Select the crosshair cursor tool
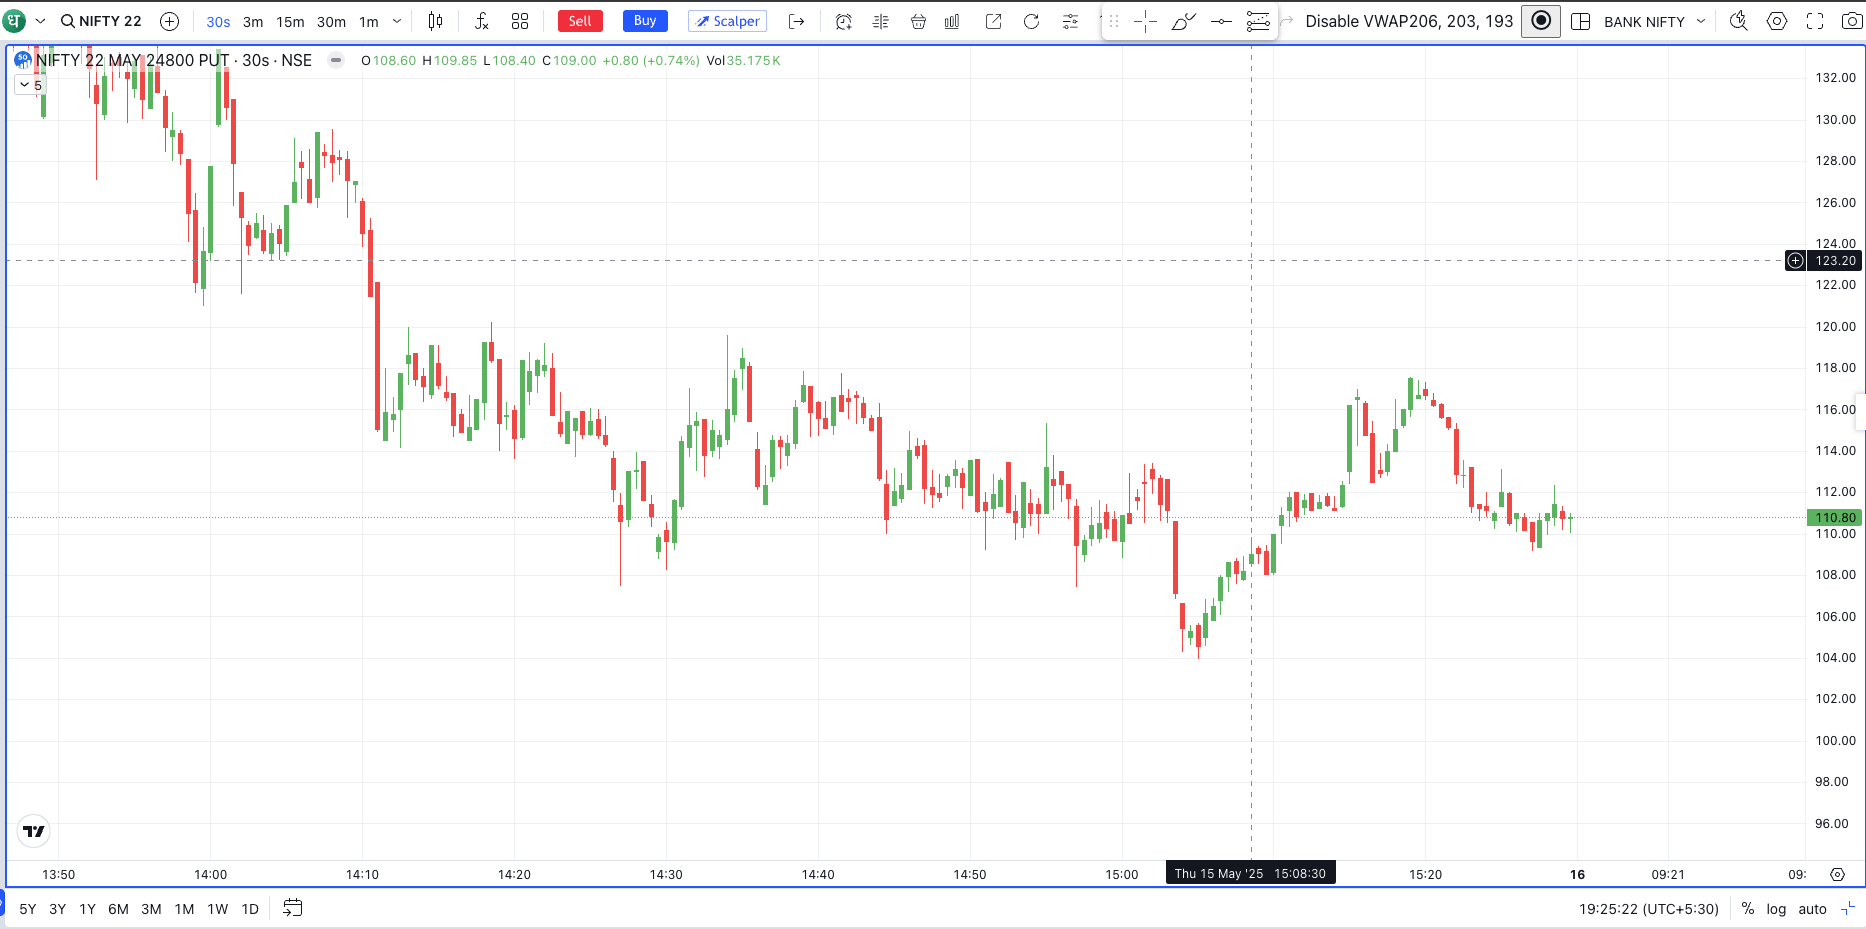 point(1145,21)
